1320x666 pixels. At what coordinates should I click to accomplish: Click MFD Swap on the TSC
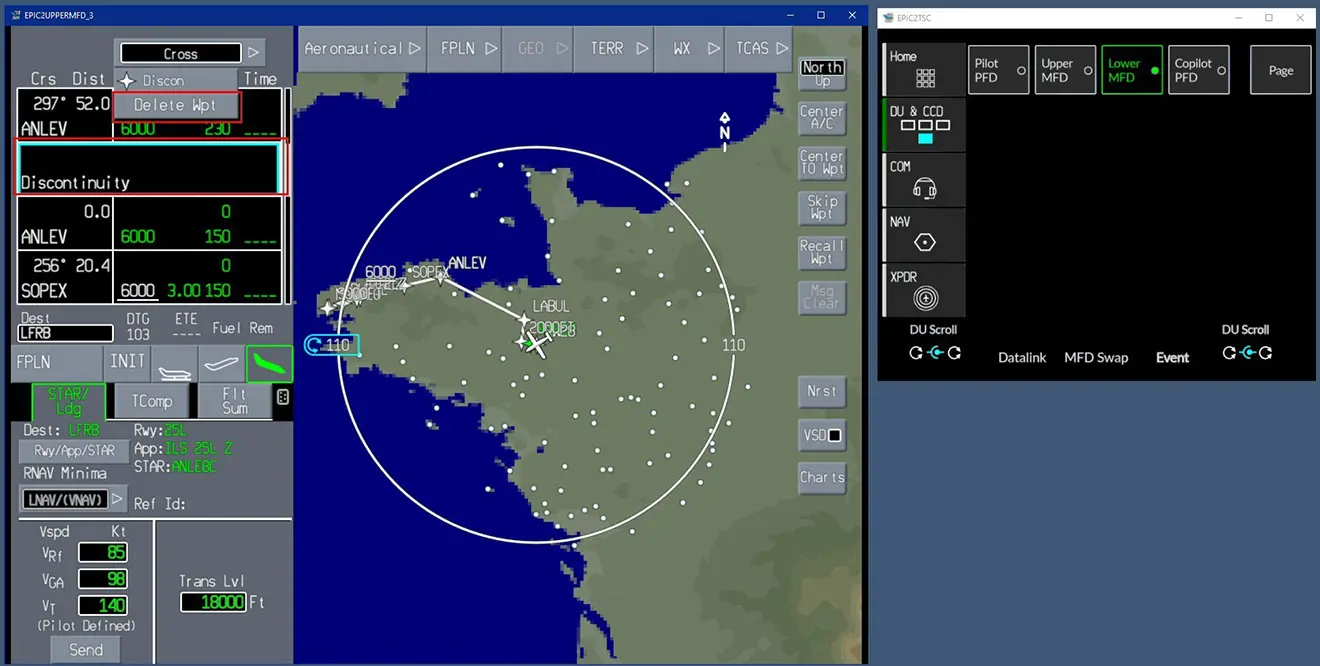[x=1096, y=357]
